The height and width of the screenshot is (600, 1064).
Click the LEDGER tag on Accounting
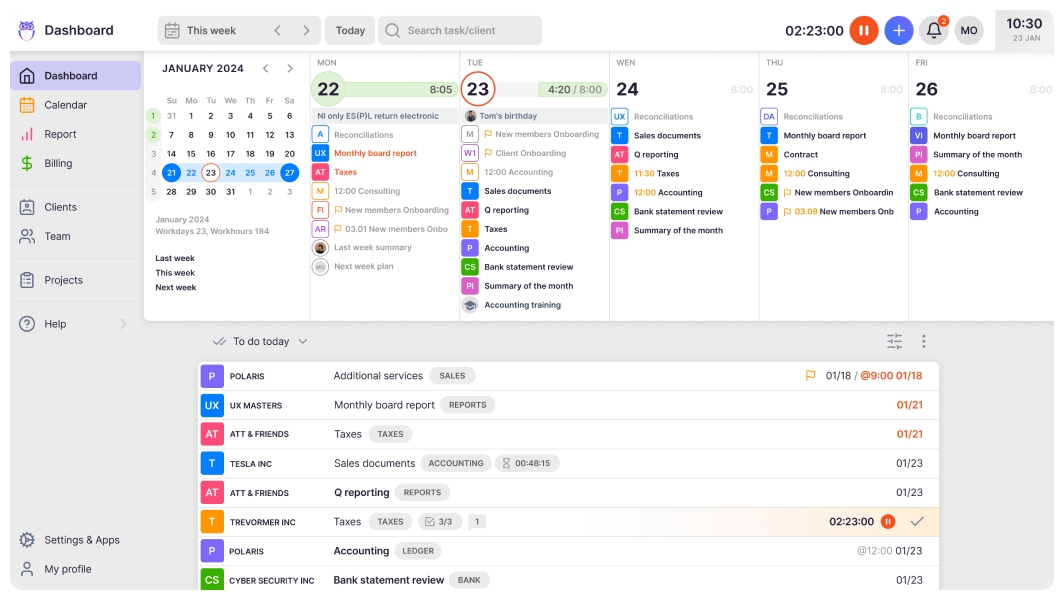[418, 550]
